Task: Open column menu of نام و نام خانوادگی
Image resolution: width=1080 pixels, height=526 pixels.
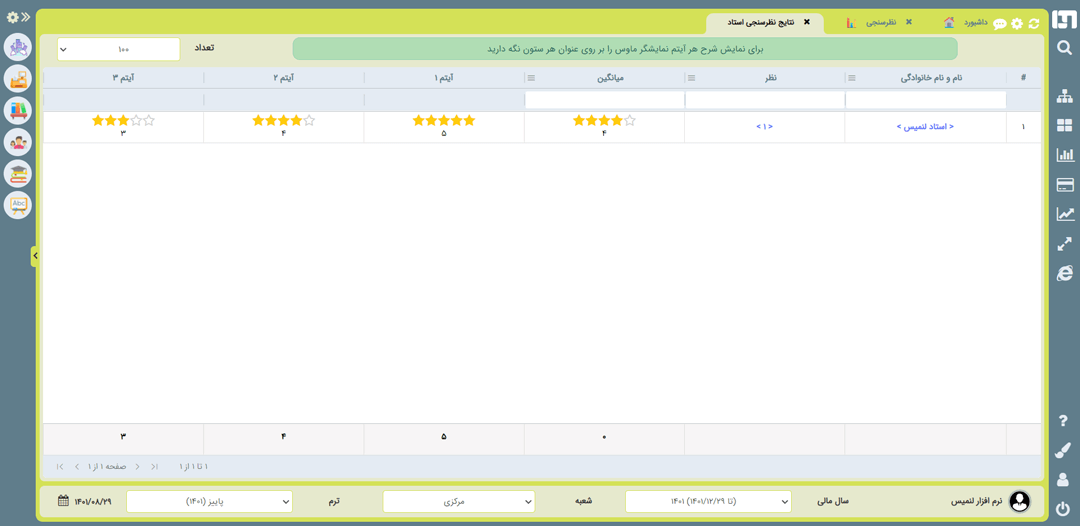Action: 852,78
